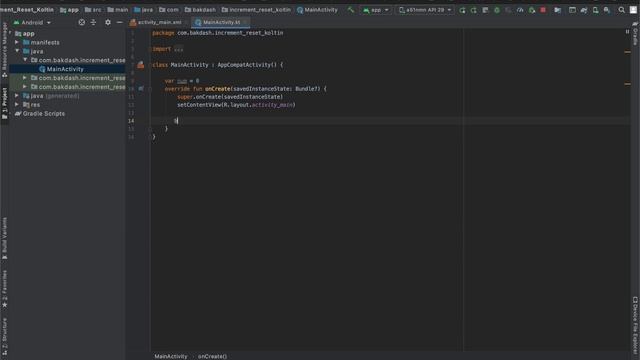Click the red Stop button
640x360 pixels.
(x=543, y=10)
